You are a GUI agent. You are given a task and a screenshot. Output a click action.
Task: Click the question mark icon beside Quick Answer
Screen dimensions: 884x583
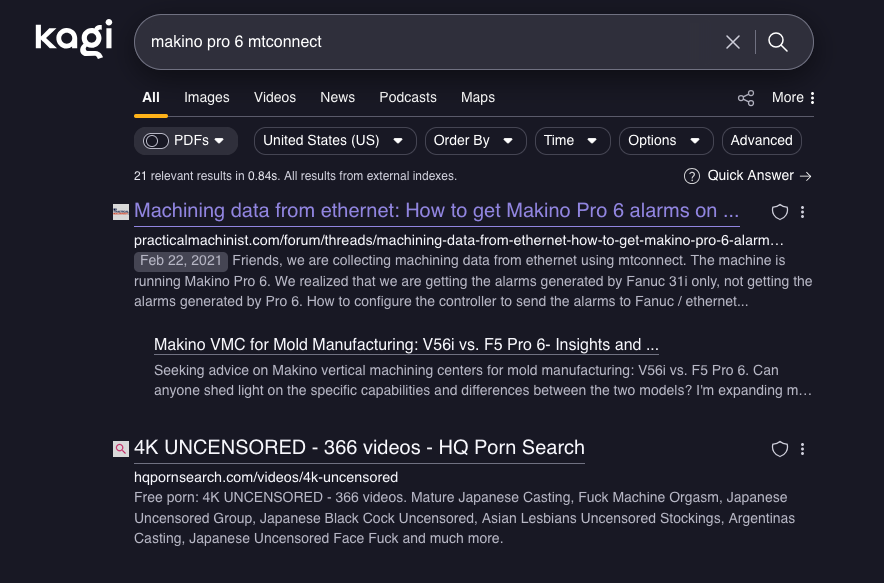pos(692,176)
